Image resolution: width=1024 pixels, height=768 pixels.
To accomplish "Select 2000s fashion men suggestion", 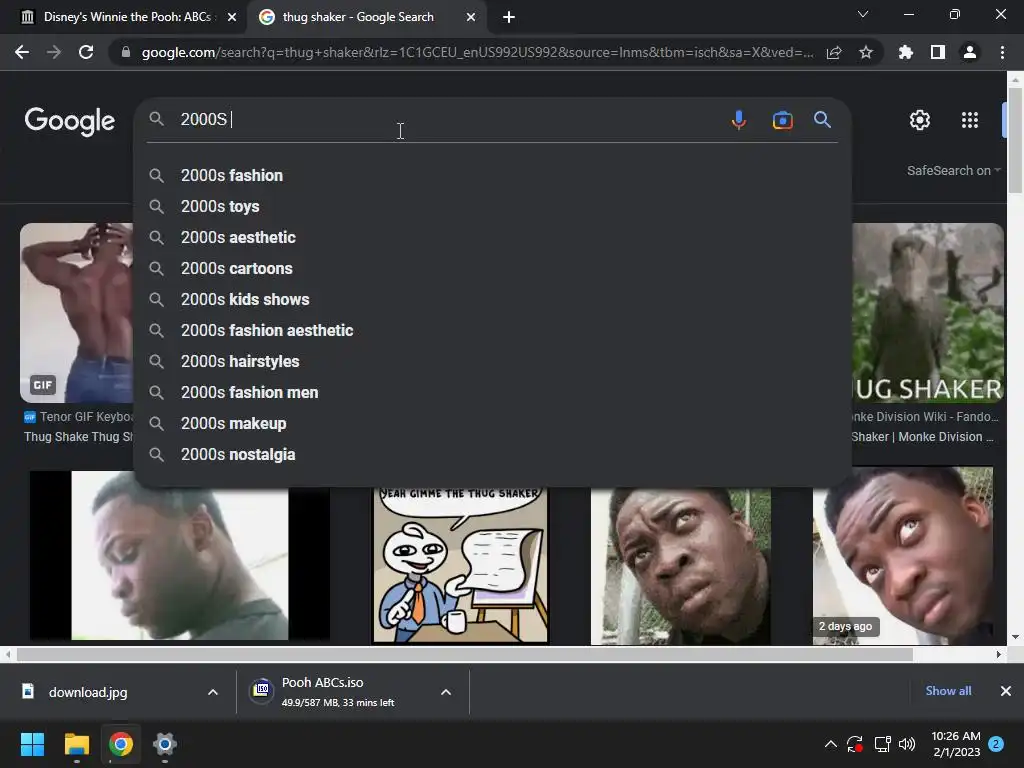I will (492, 392).
